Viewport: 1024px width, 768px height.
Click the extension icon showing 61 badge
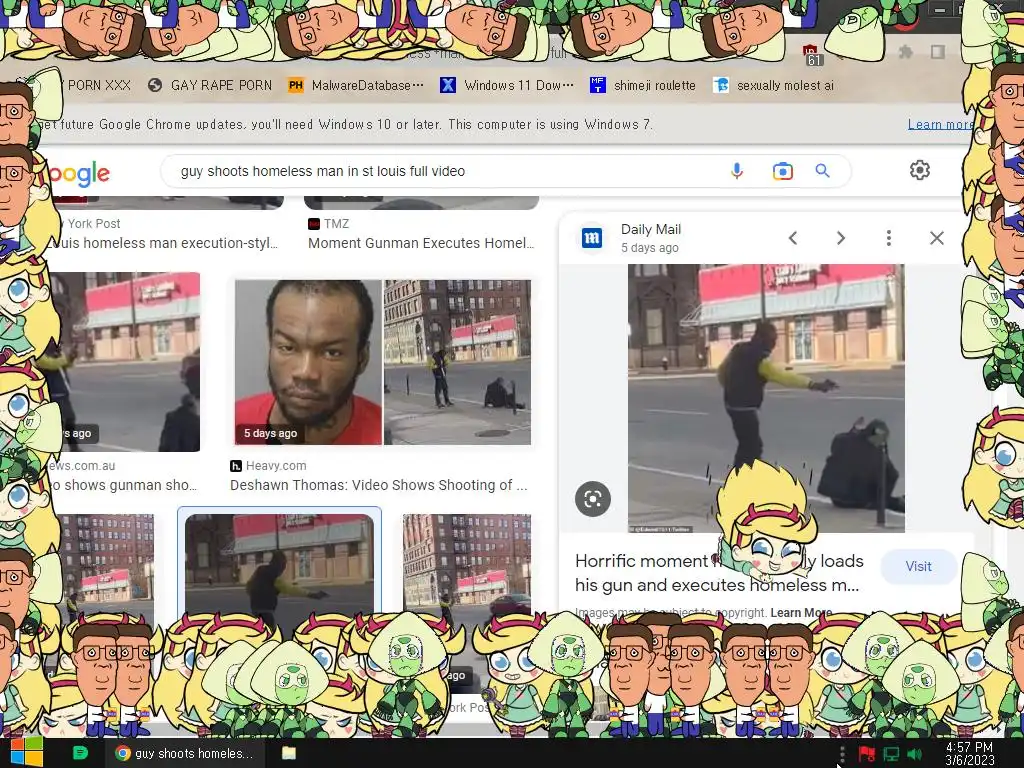click(x=812, y=55)
